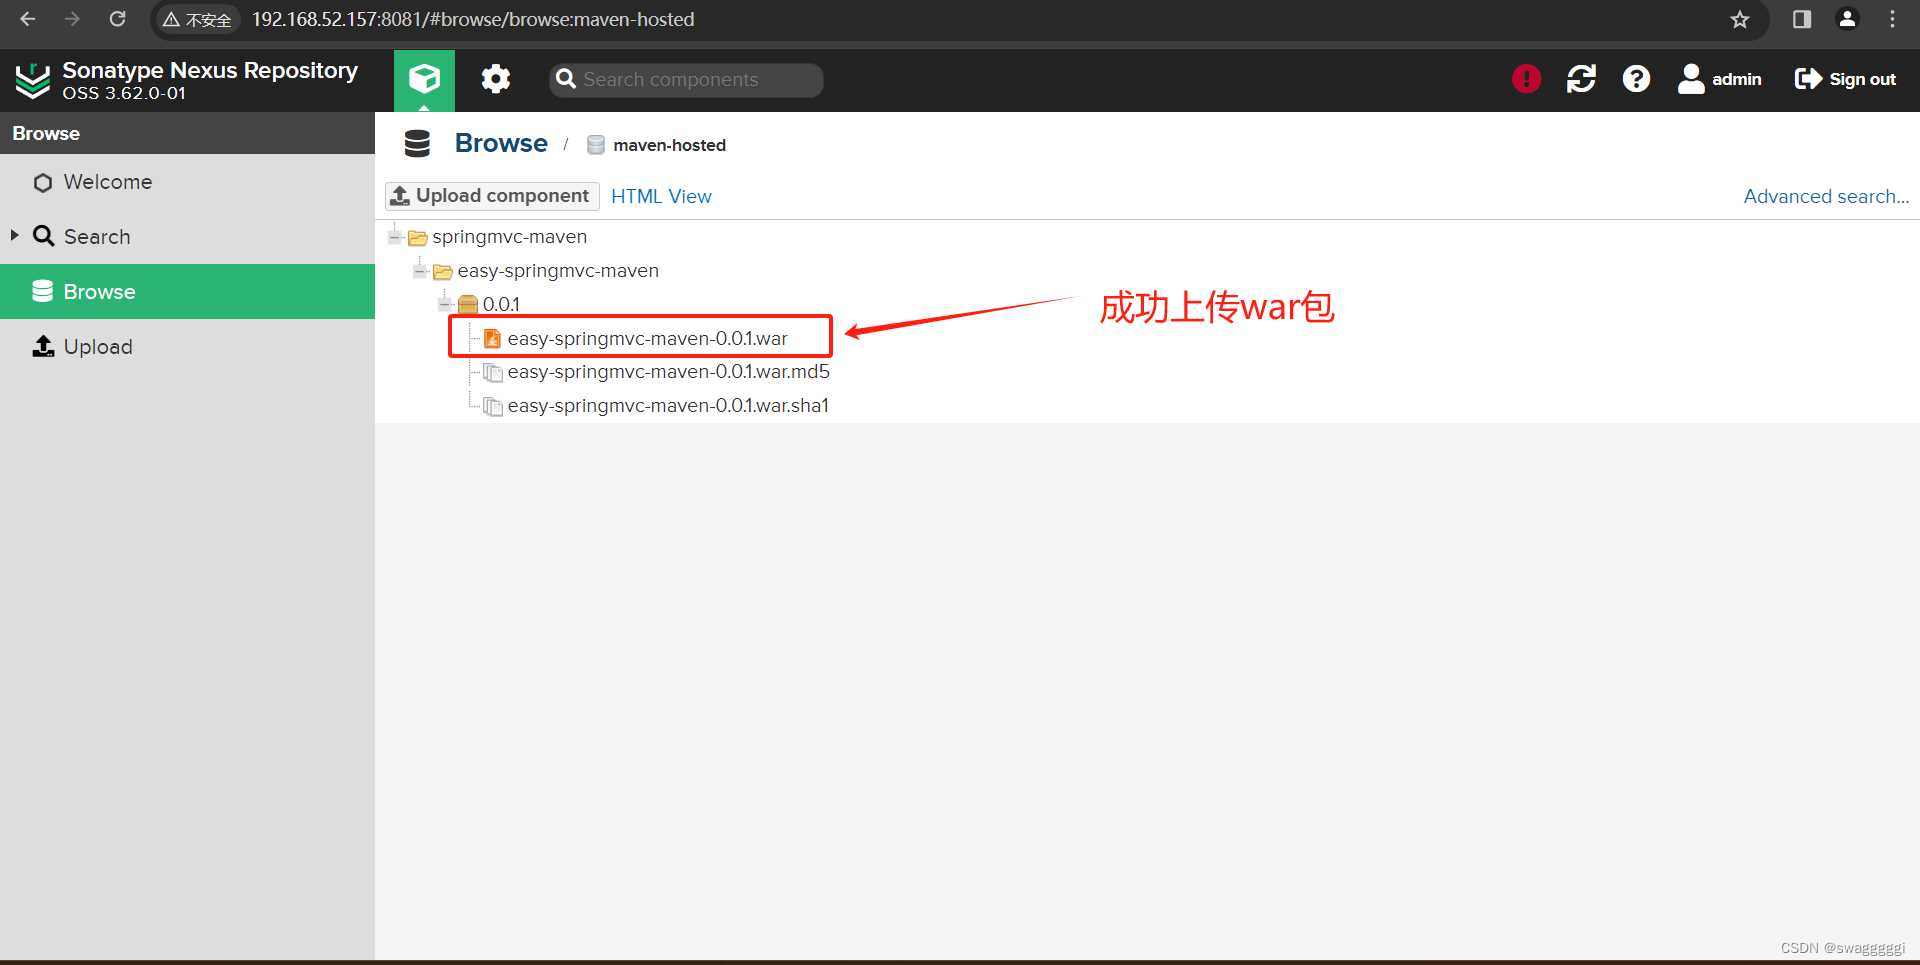Select the easy-springmvc-maven-0.0.1.war.sha1 file
1920x965 pixels.
coord(667,405)
